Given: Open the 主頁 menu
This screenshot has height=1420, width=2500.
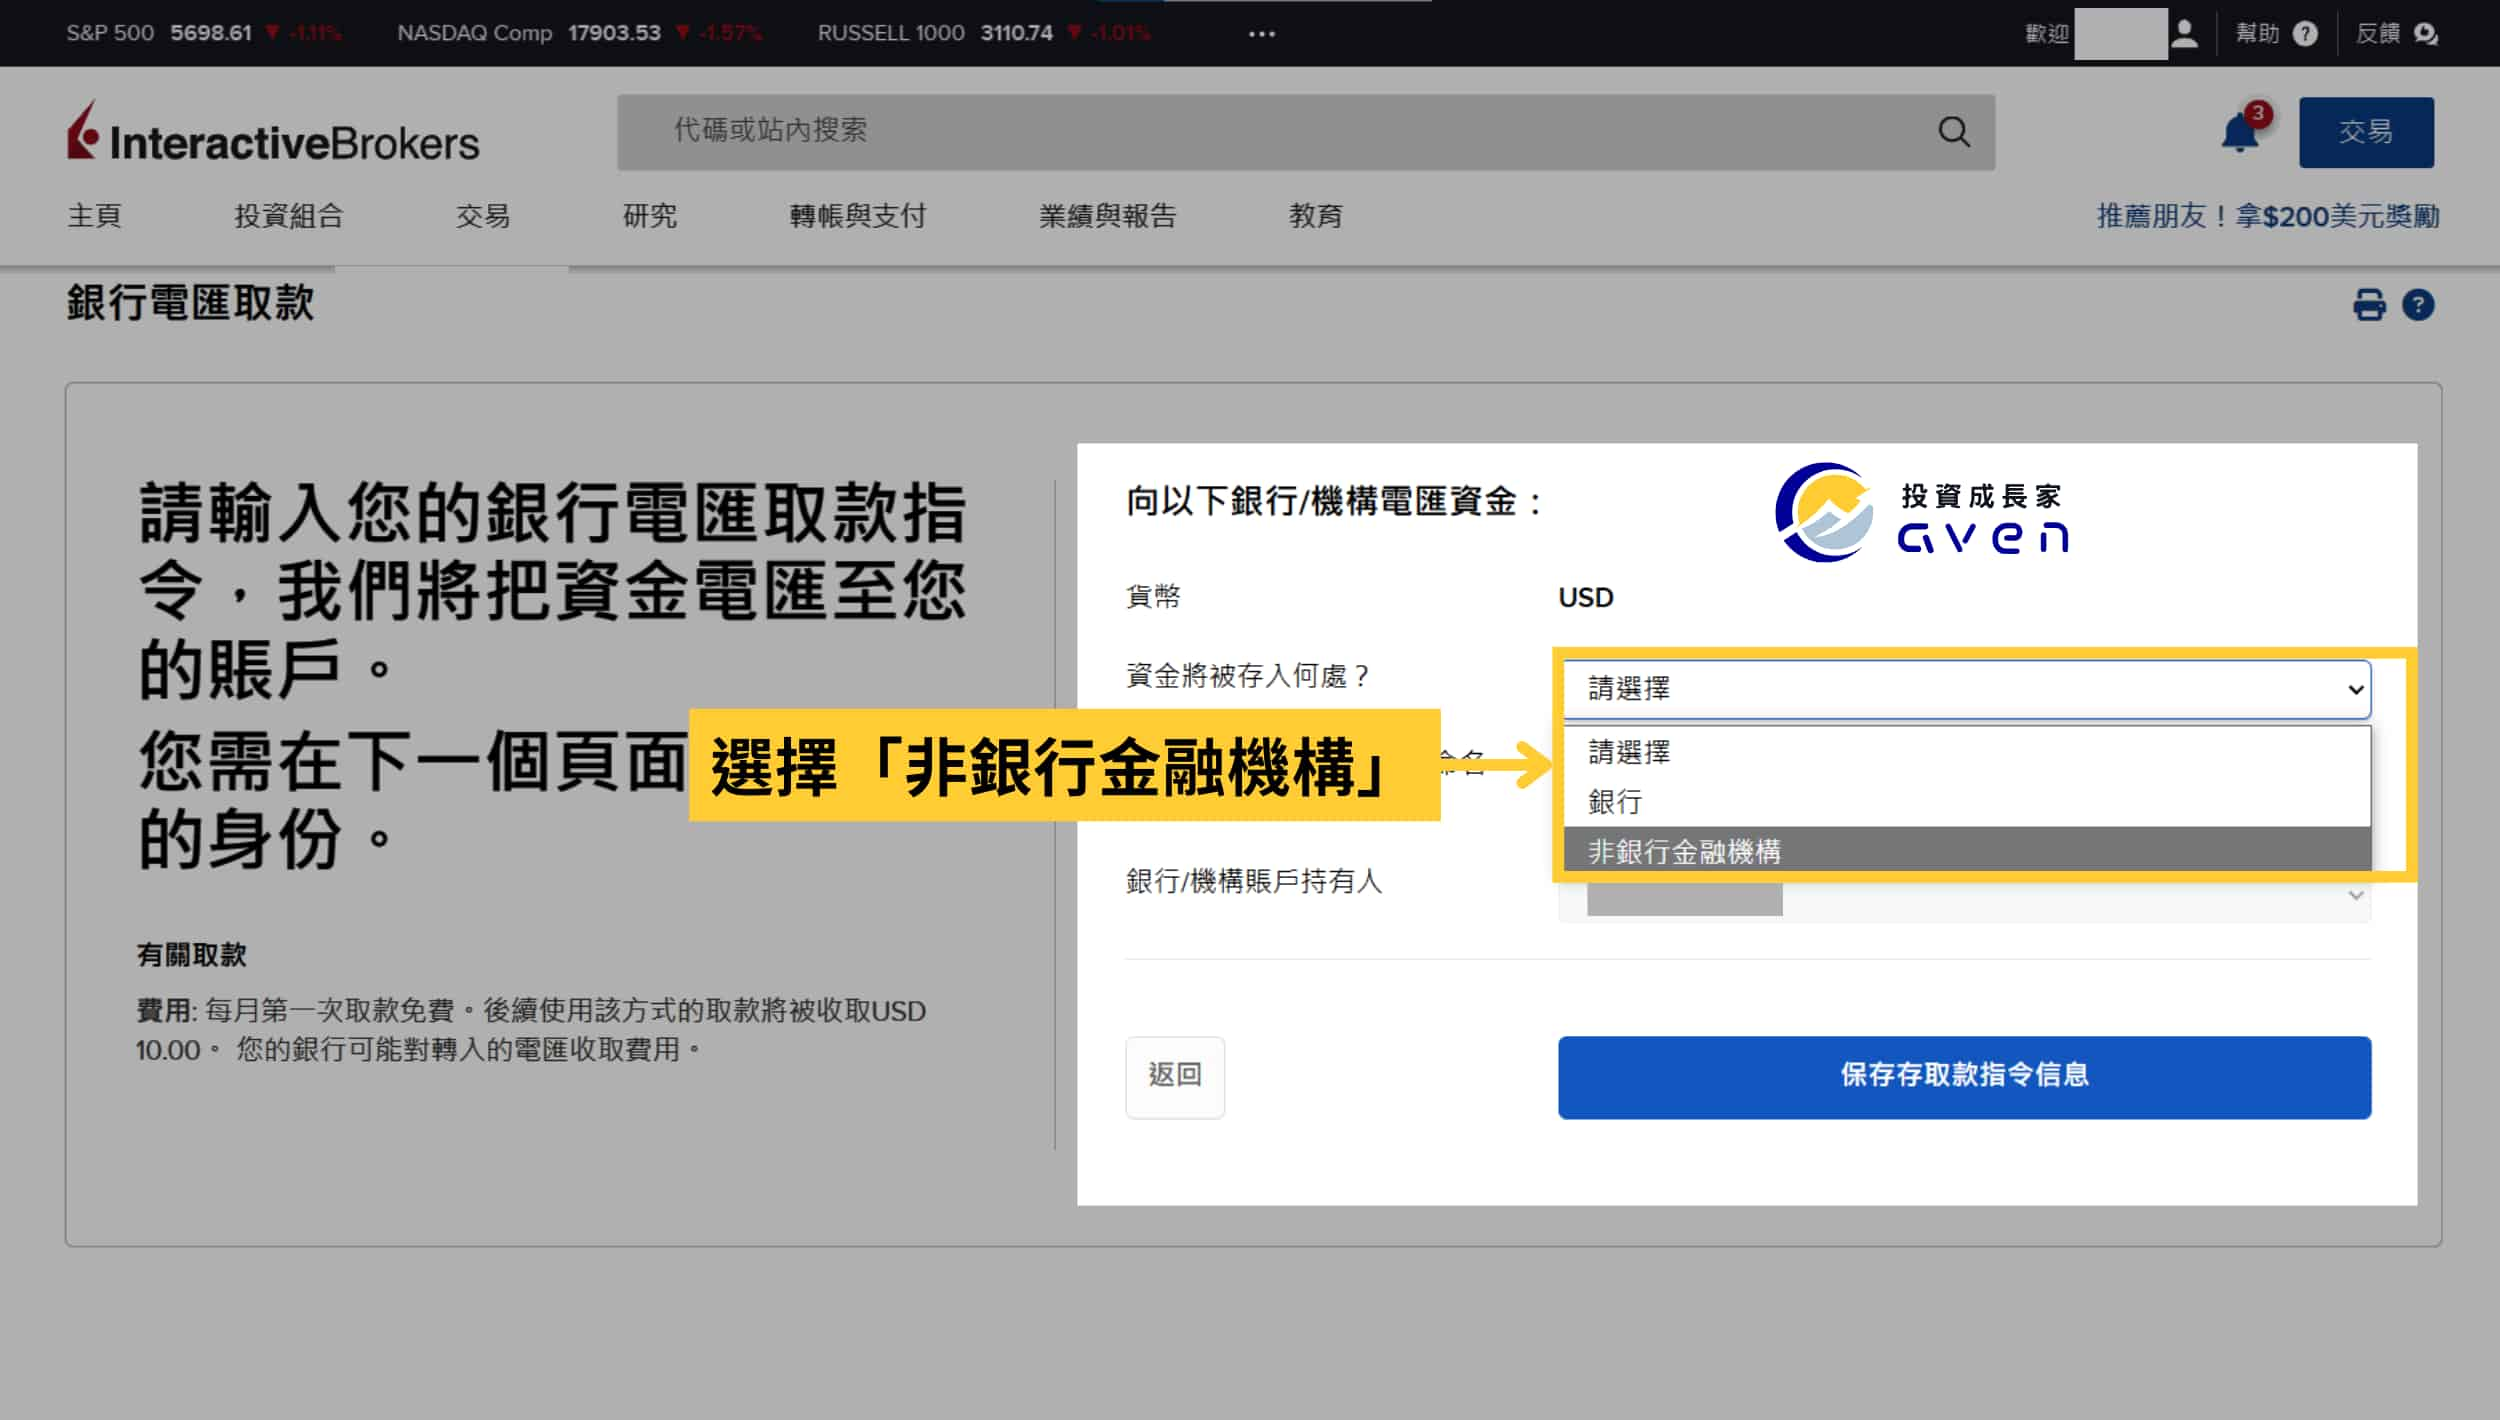Looking at the screenshot, I should click(94, 216).
